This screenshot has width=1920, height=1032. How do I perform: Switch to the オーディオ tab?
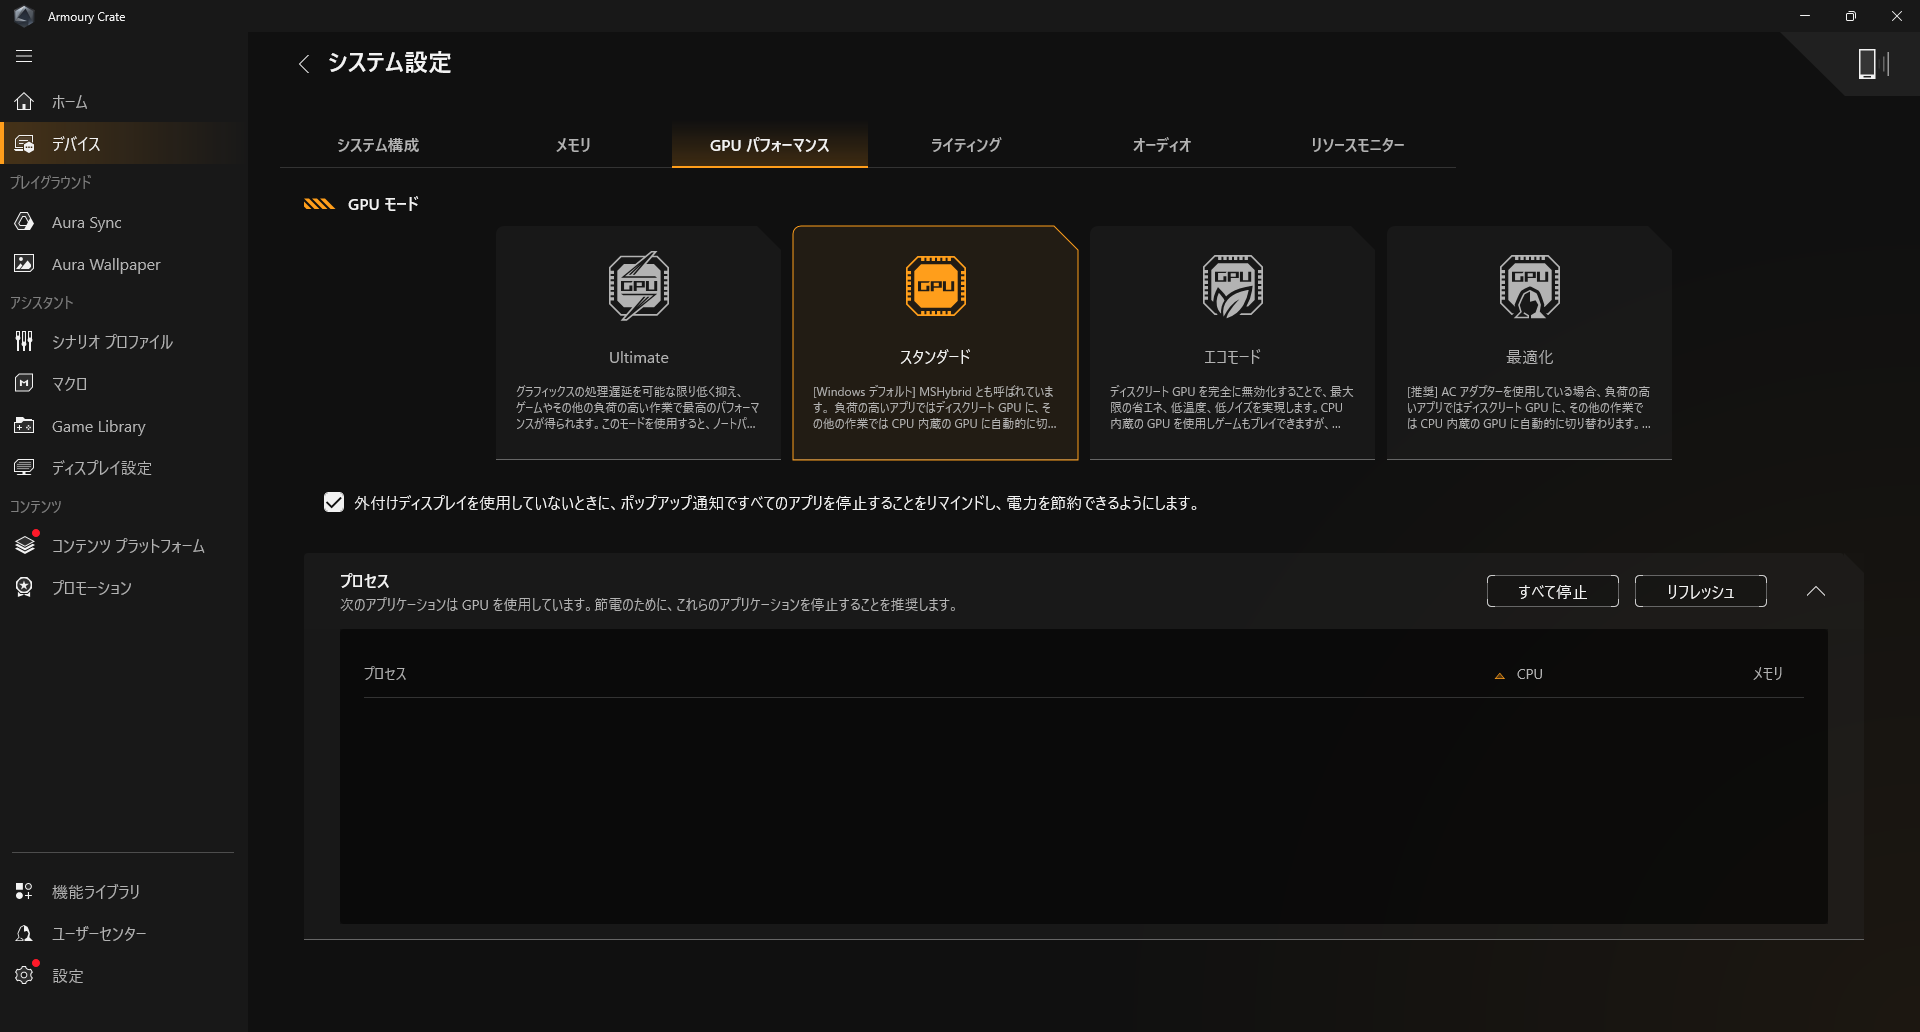point(1162,145)
